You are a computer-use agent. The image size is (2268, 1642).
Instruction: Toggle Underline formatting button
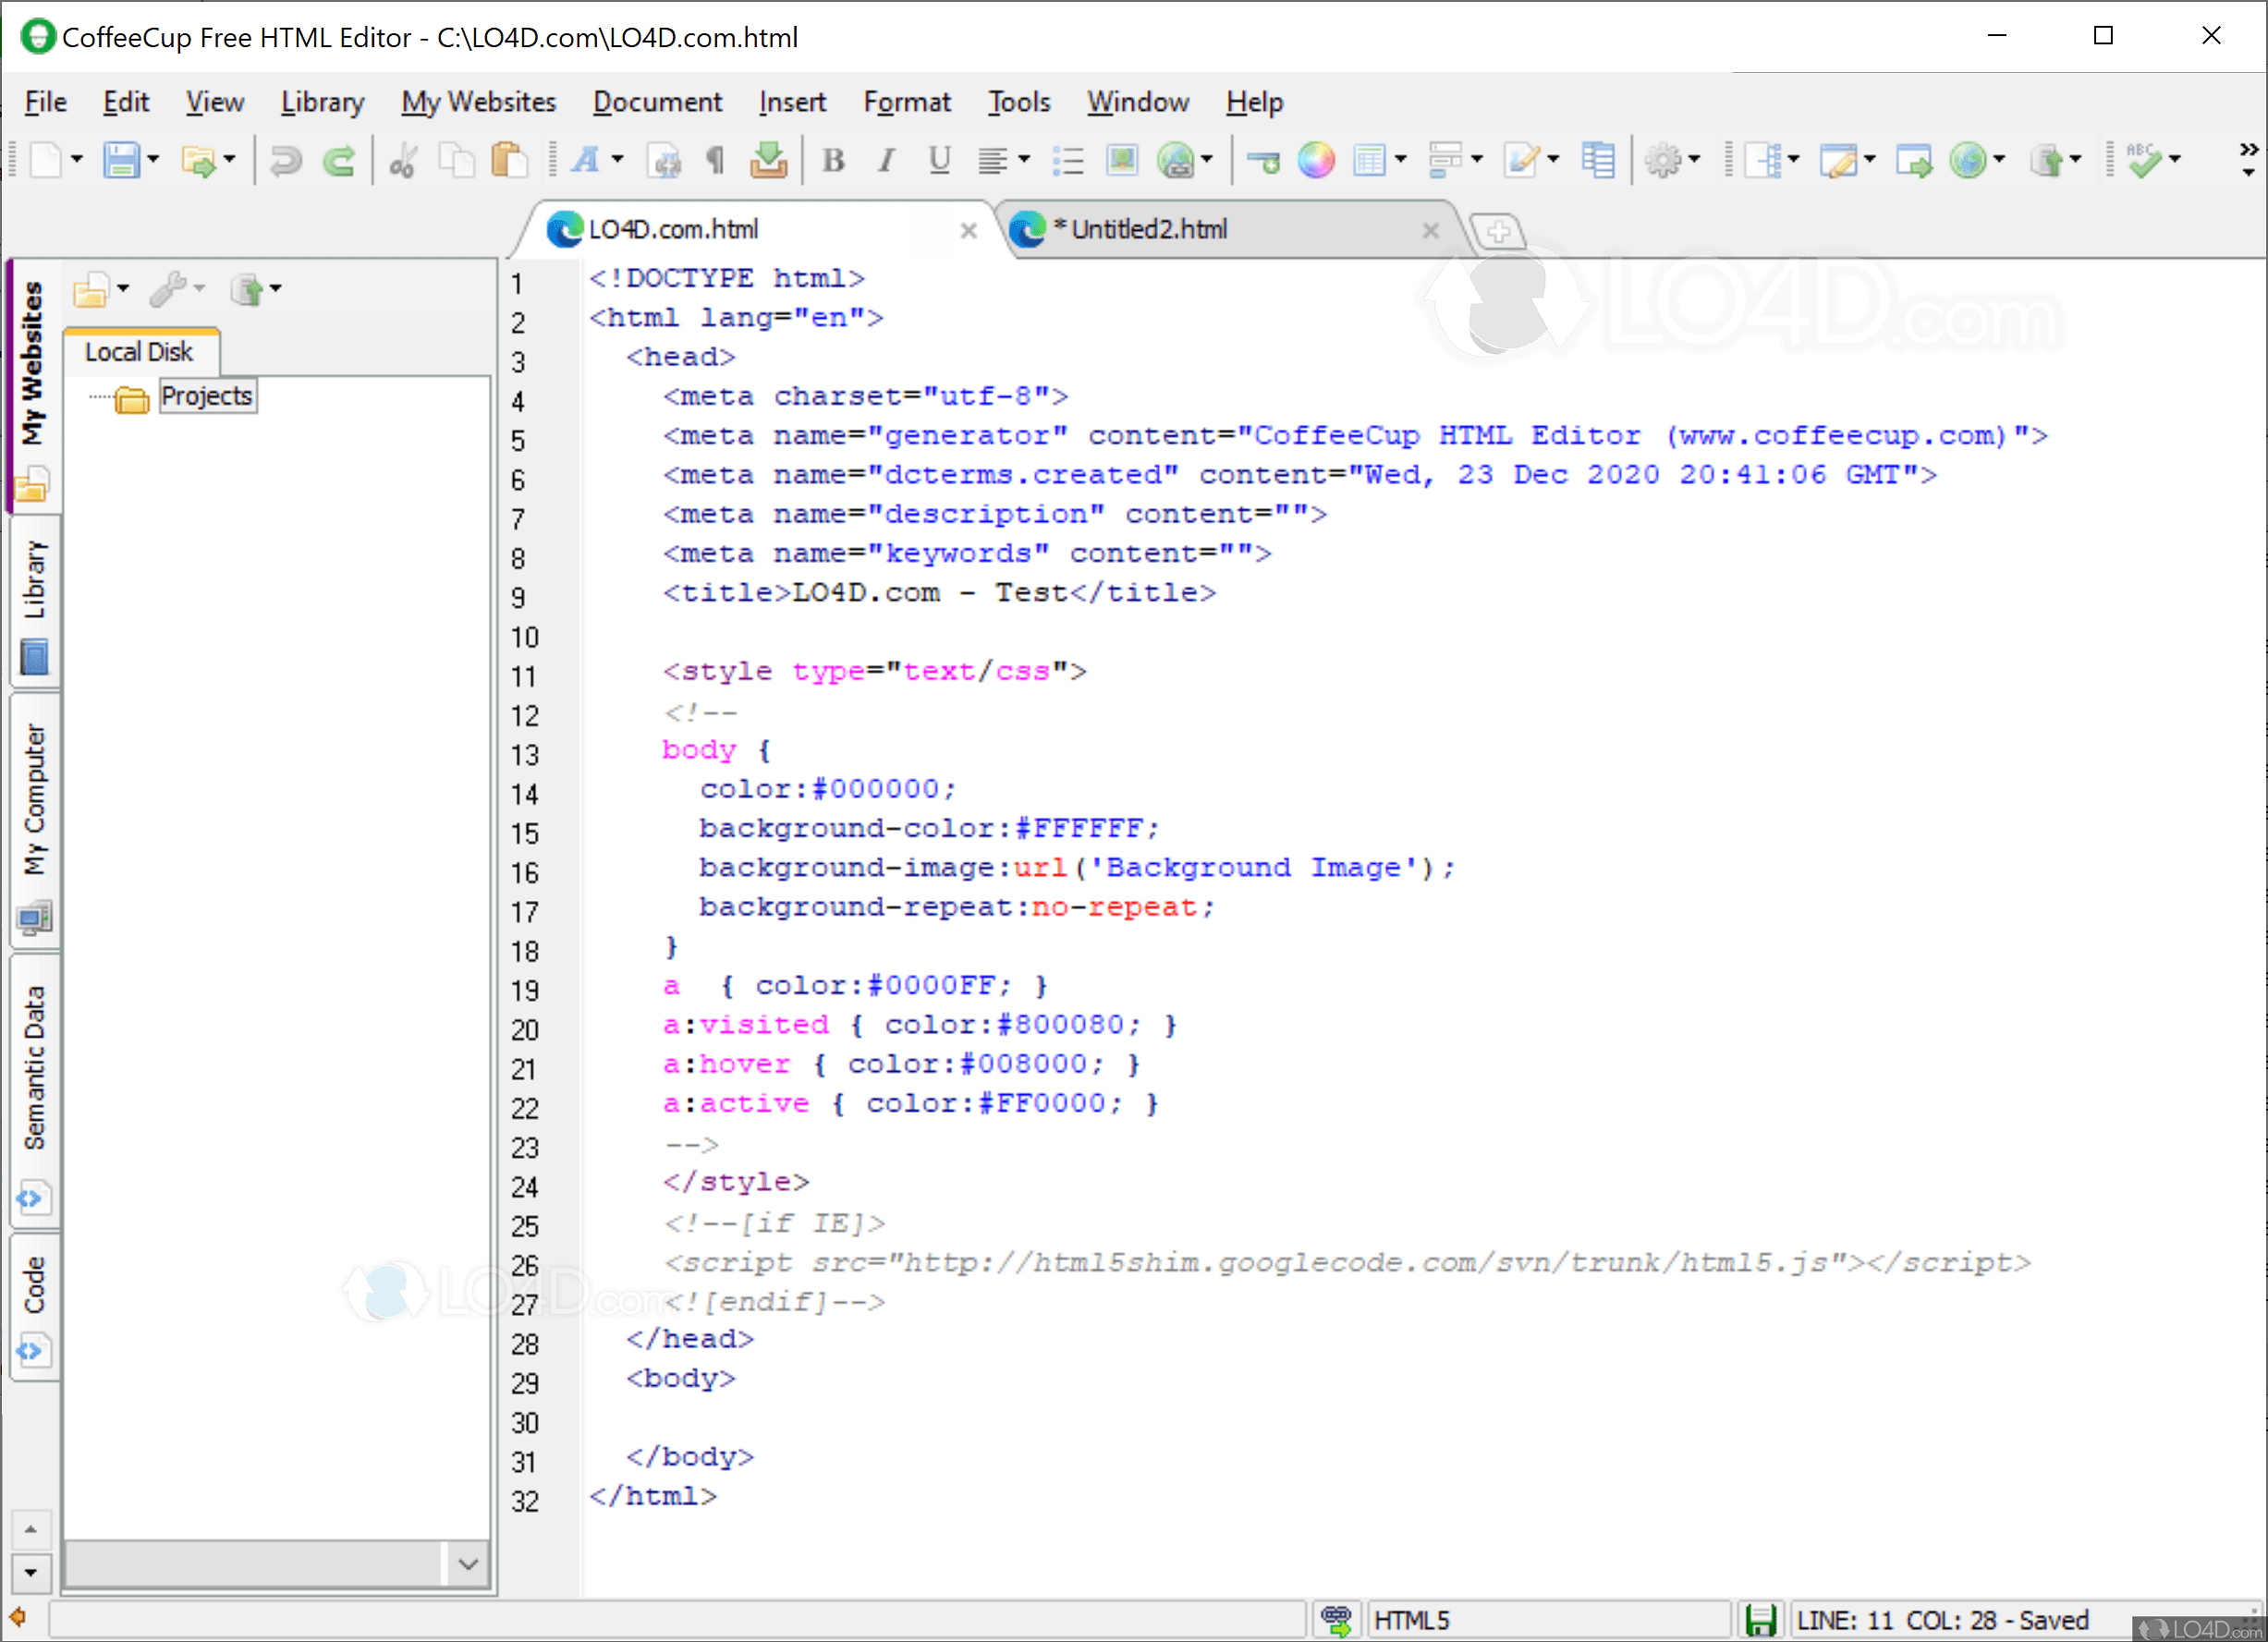[x=938, y=160]
